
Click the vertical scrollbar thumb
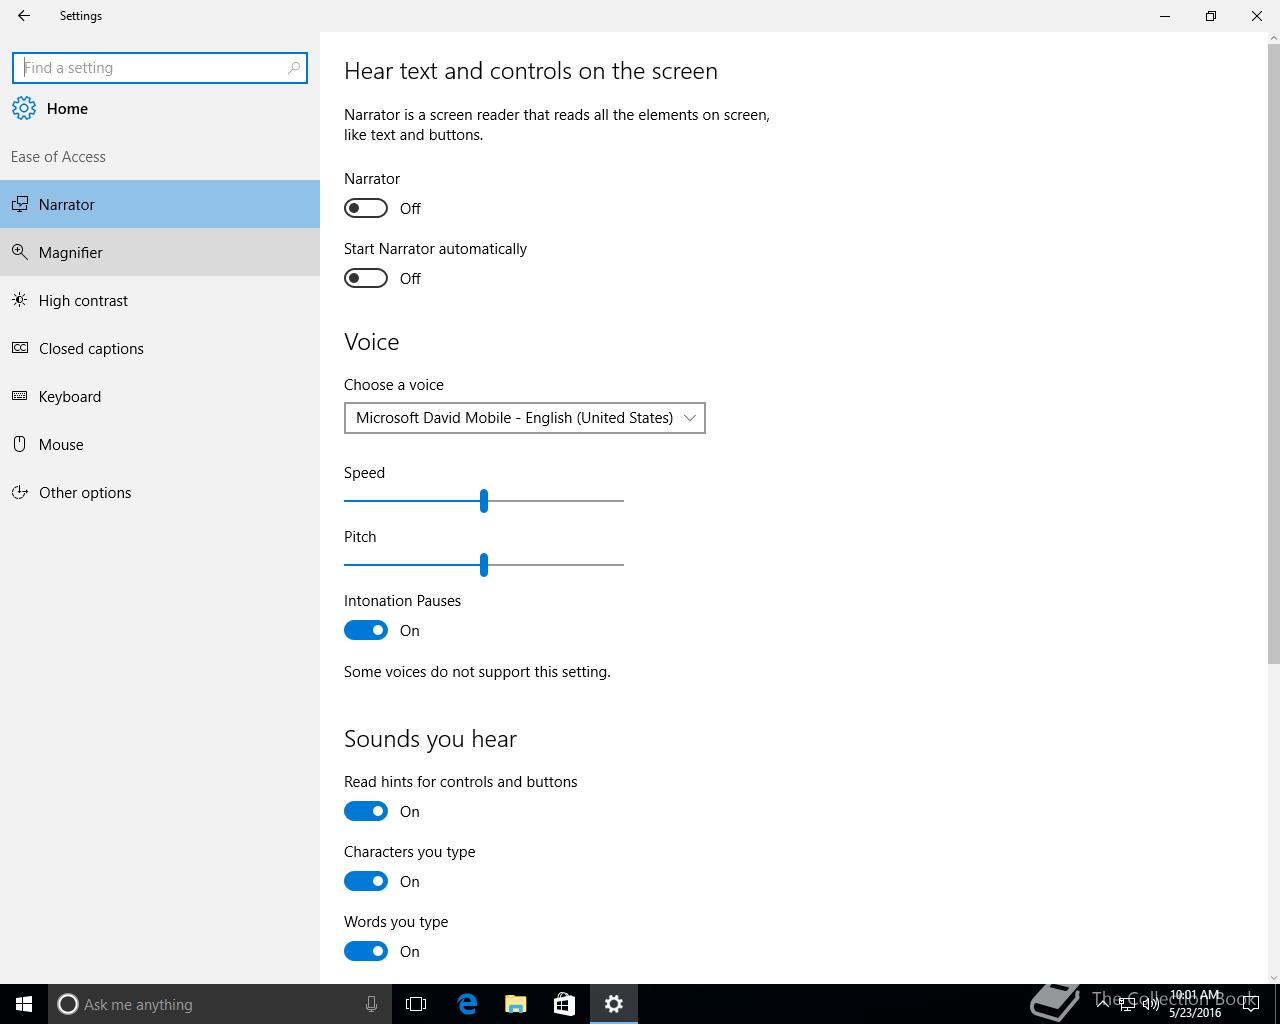click(1273, 352)
